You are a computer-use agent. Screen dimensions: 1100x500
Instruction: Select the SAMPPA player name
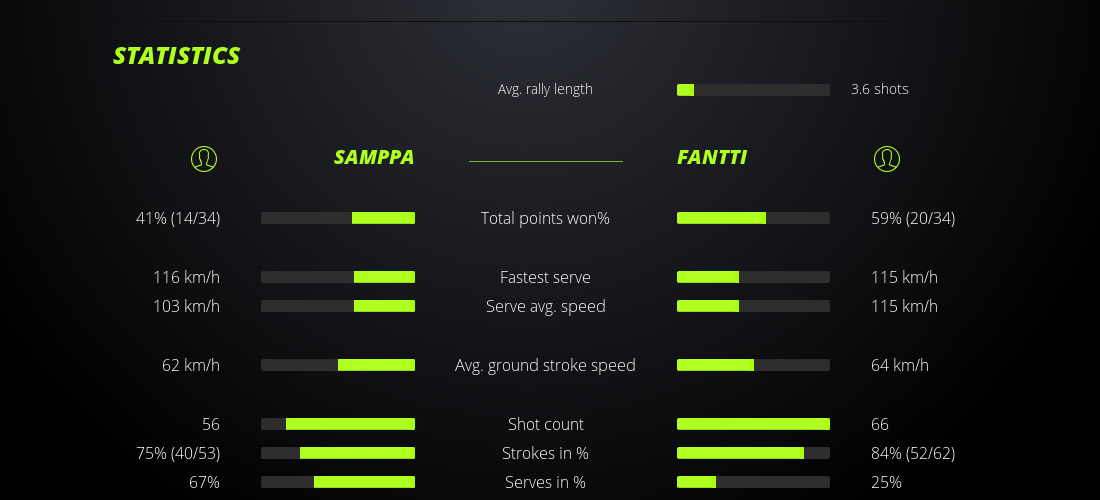374,158
